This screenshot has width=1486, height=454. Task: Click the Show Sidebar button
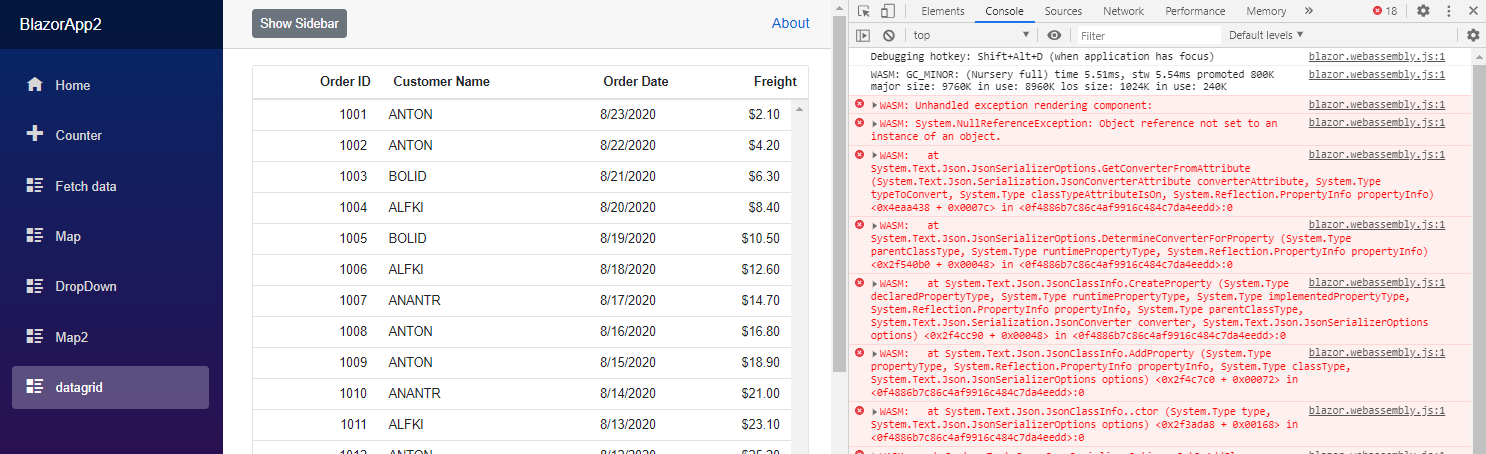point(299,23)
